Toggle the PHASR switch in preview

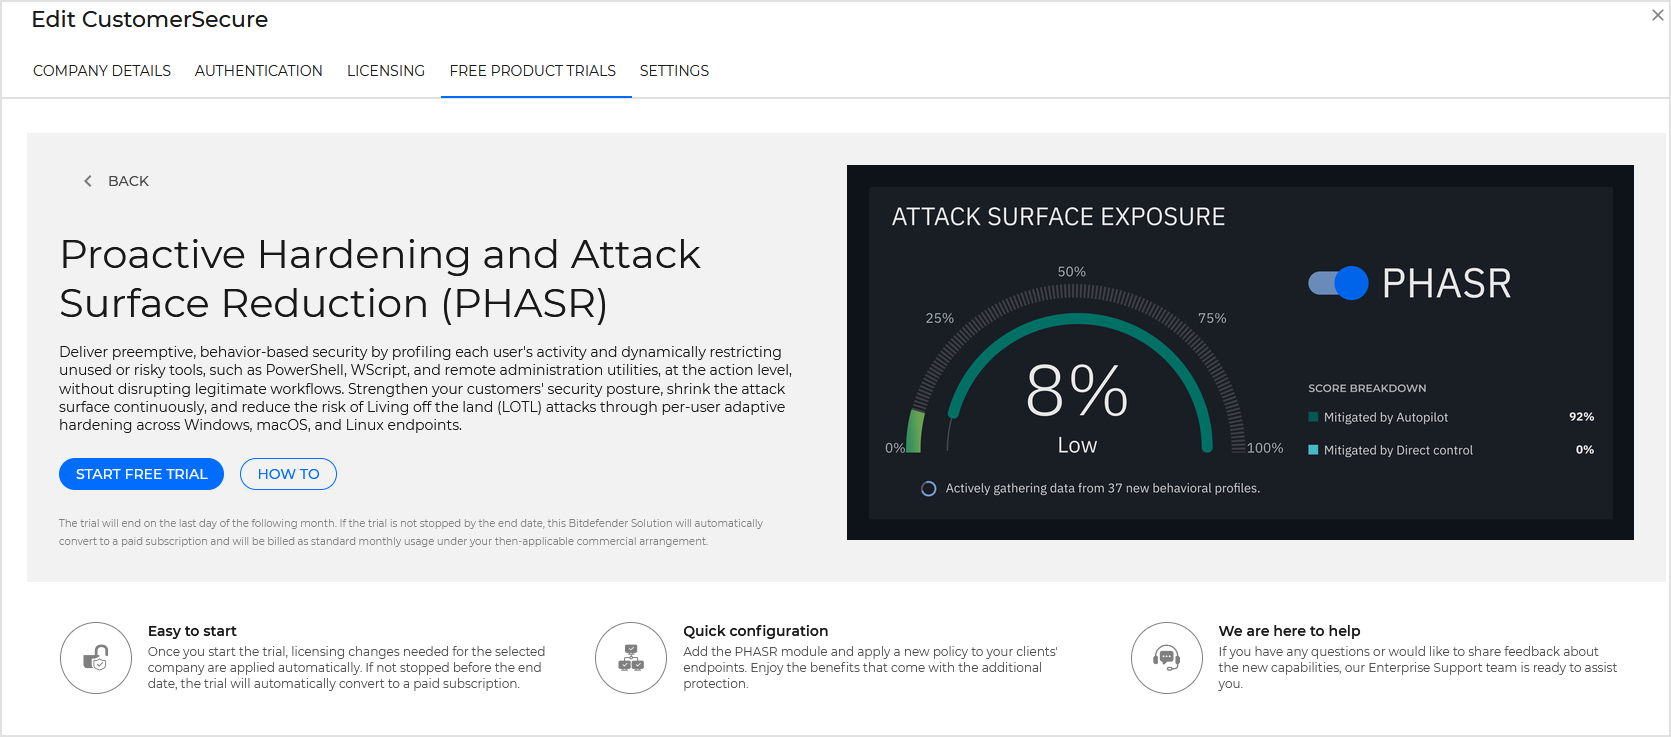pyautogui.click(x=1338, y=284)
